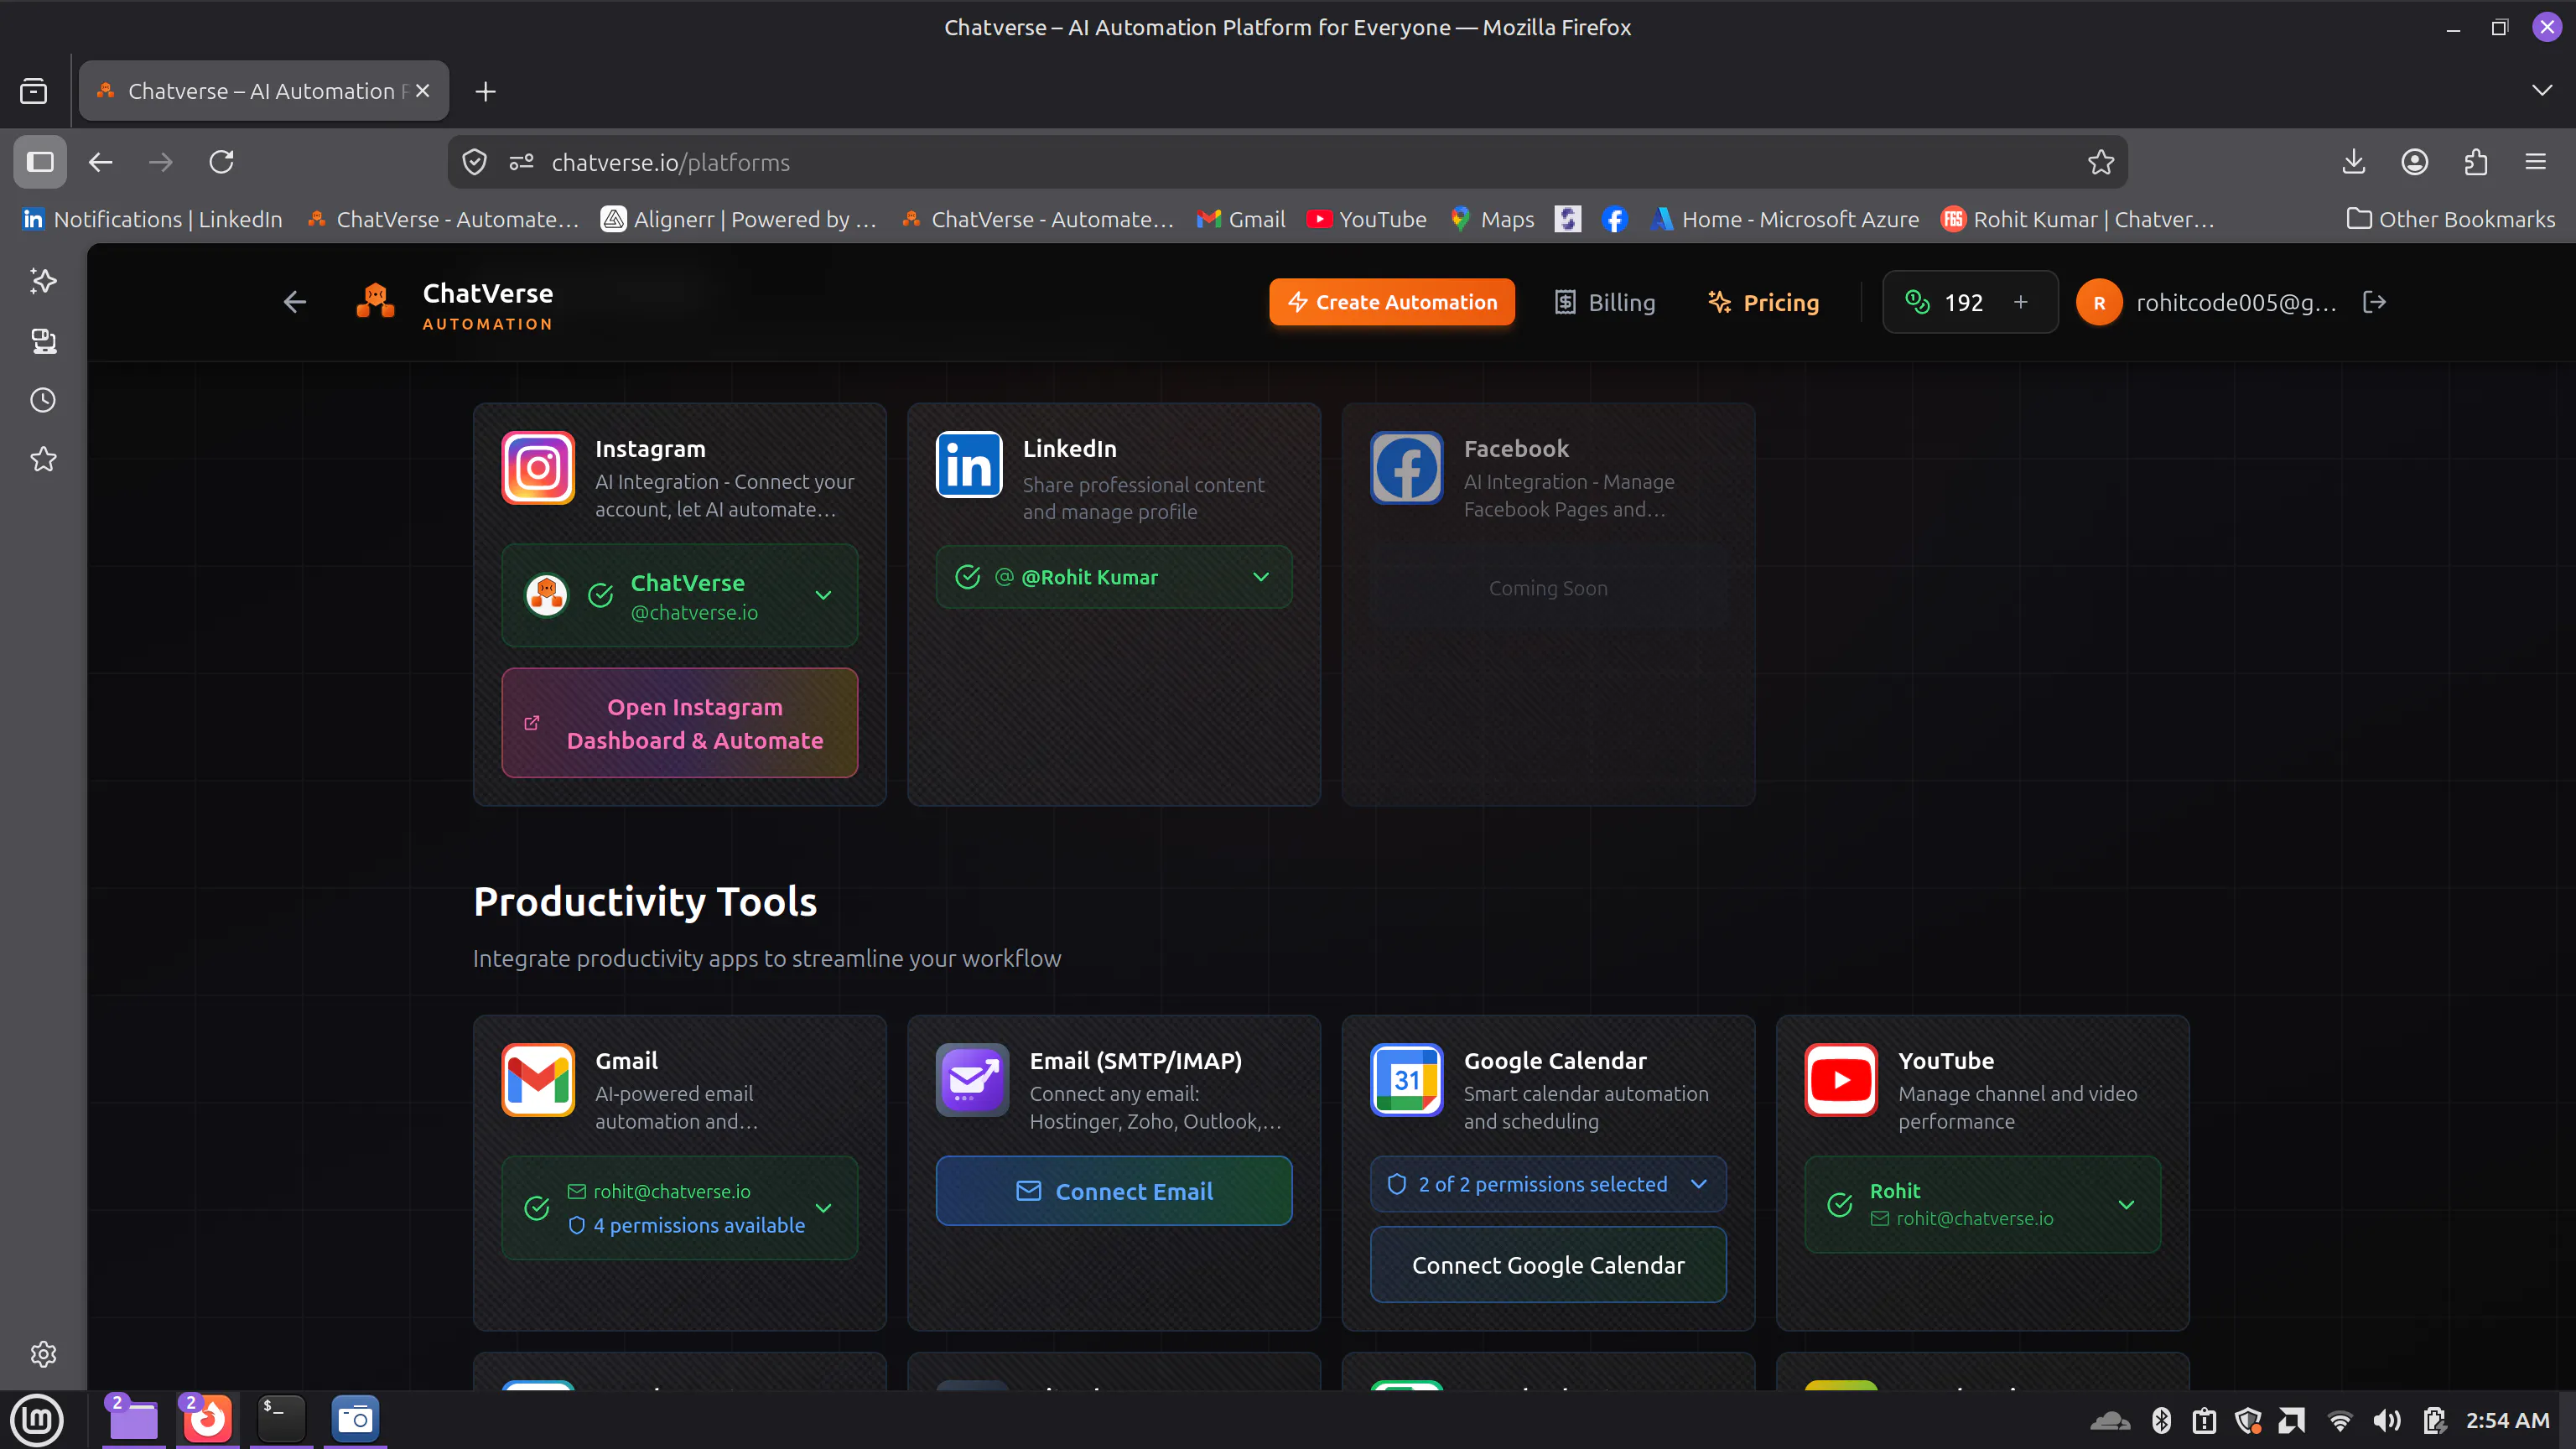Click the Email SMTP/IMAP icon
Image resolution: width=2576 pixels, height=1449 pixels.
point(972,1080)
